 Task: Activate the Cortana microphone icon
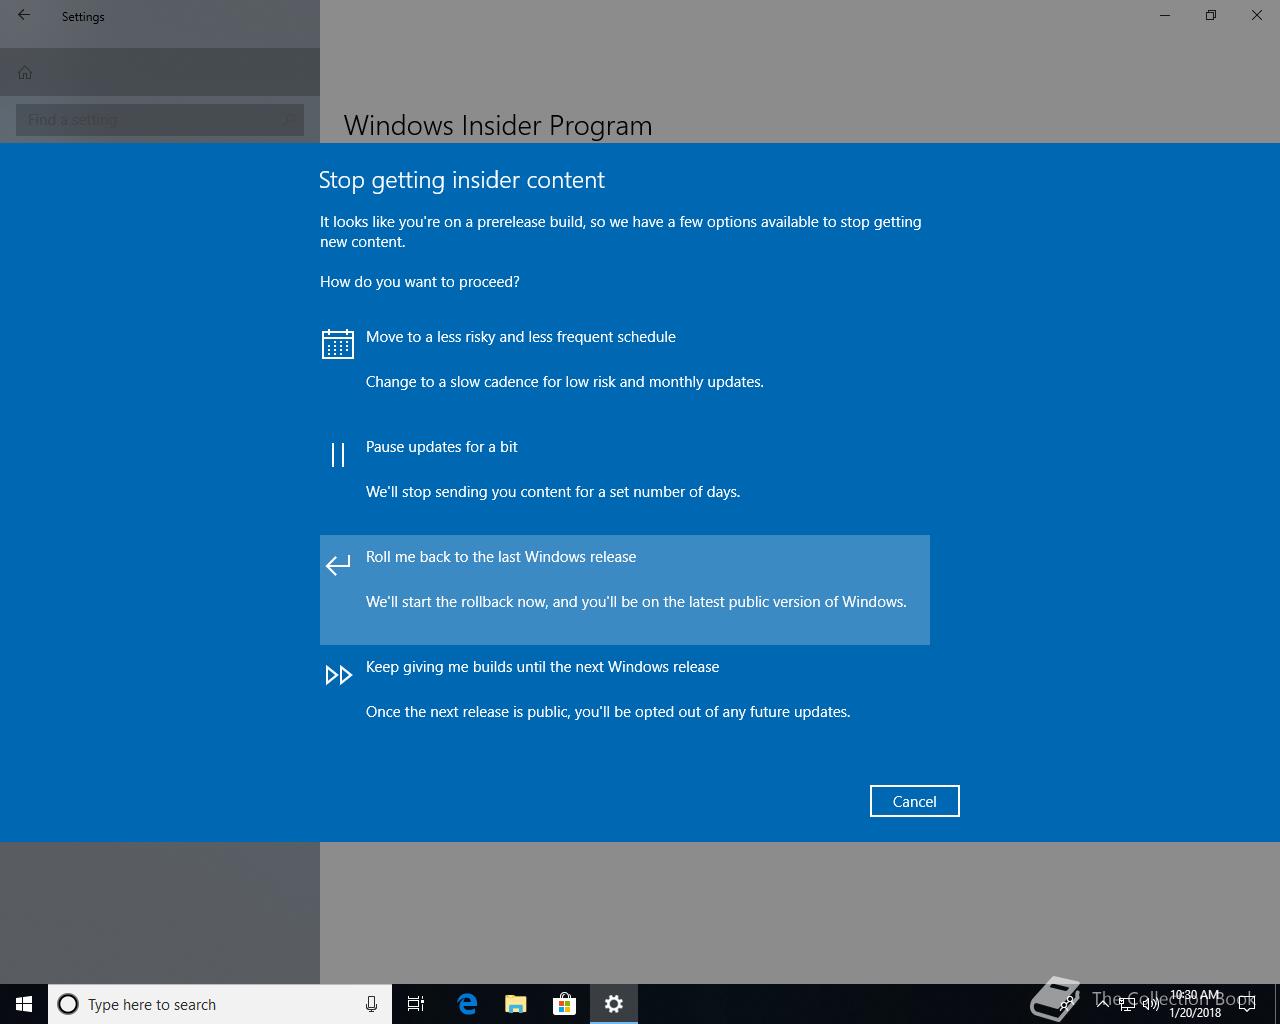pyautogui.click(x=371, y=1004)
